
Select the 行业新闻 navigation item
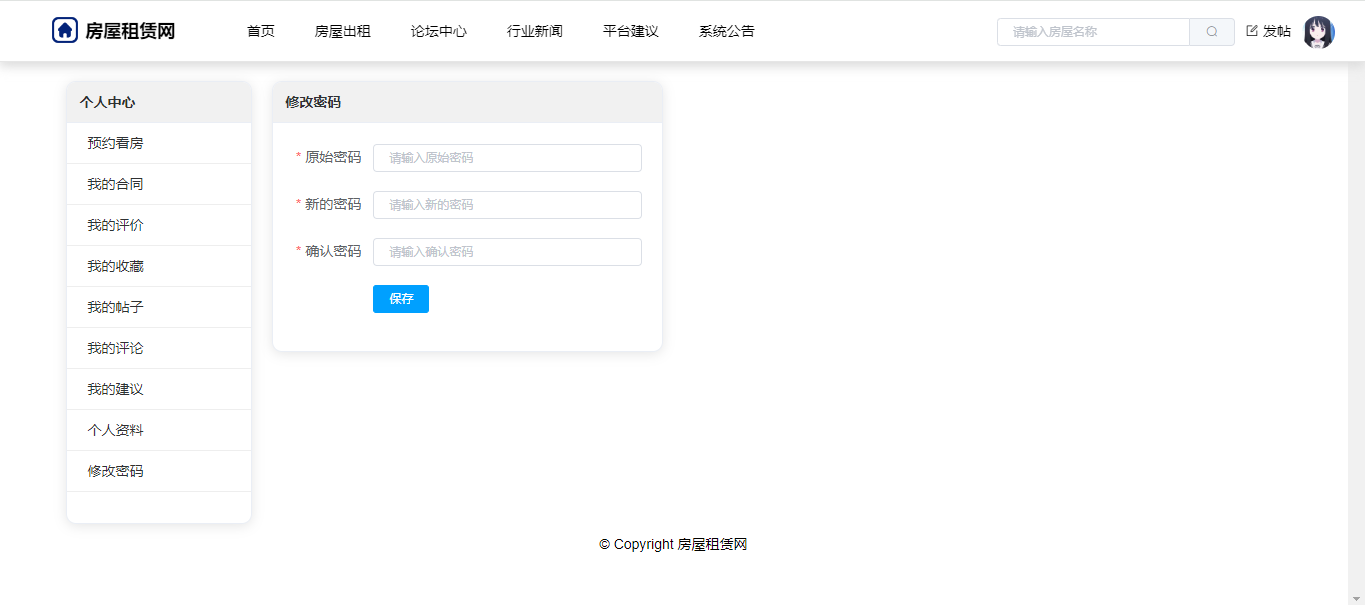535,31
